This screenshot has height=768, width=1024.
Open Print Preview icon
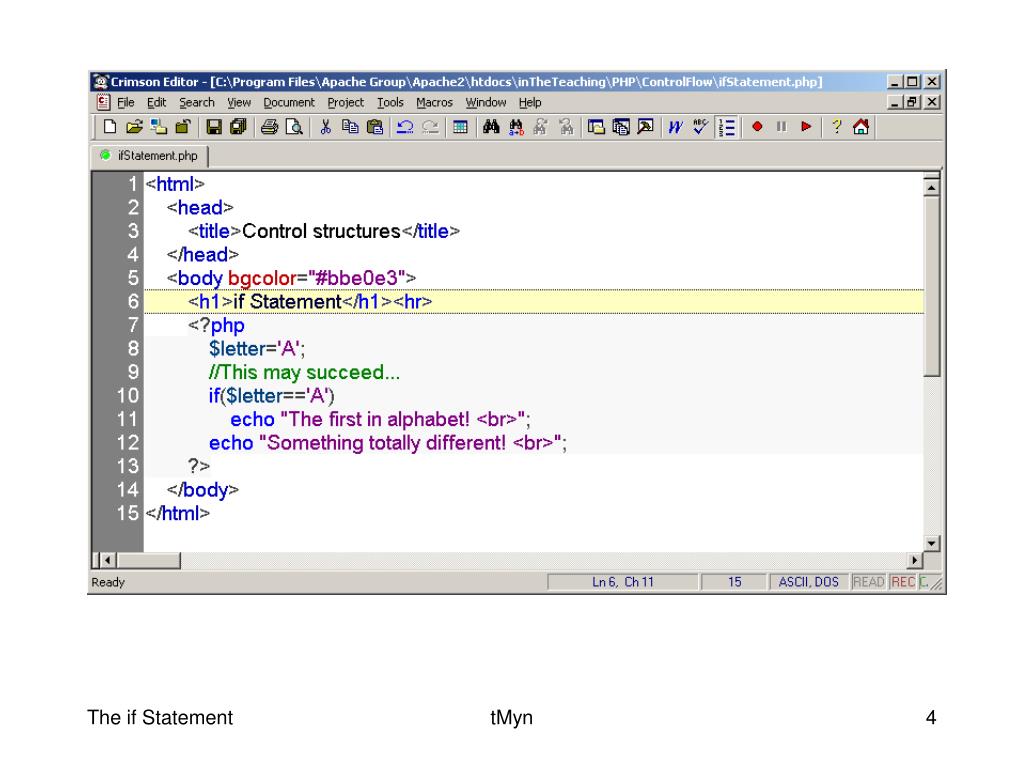[295, 127]
